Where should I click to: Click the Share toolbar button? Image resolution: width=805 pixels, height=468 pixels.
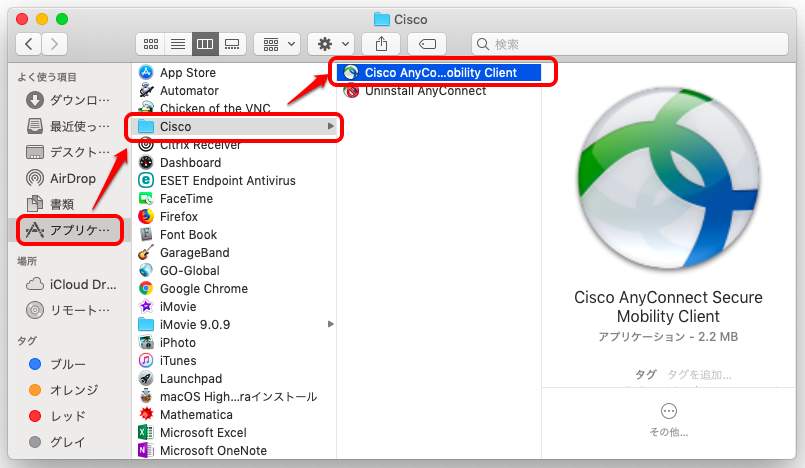[x=381, y=44]
